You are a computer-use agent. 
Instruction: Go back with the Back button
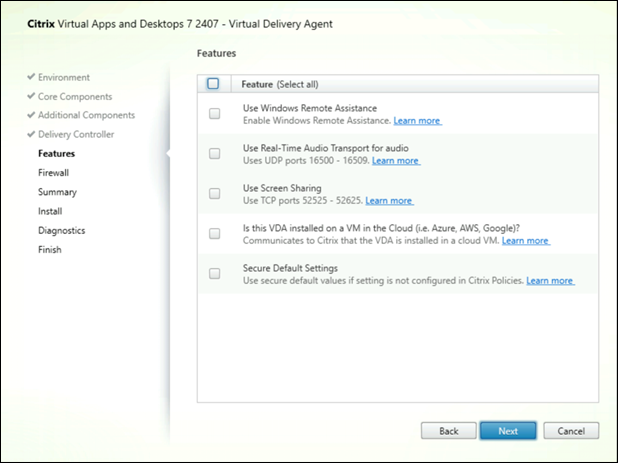tap(449, 430)
